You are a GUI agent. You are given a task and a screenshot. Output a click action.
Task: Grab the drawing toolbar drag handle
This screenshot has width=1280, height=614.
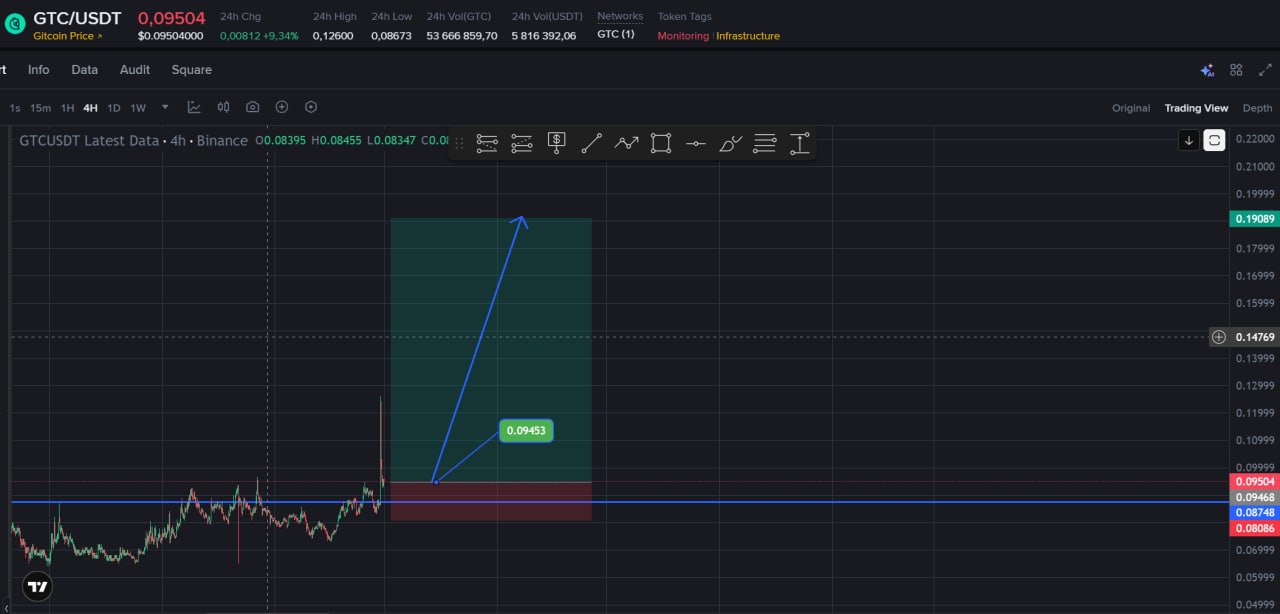point(460,143)
